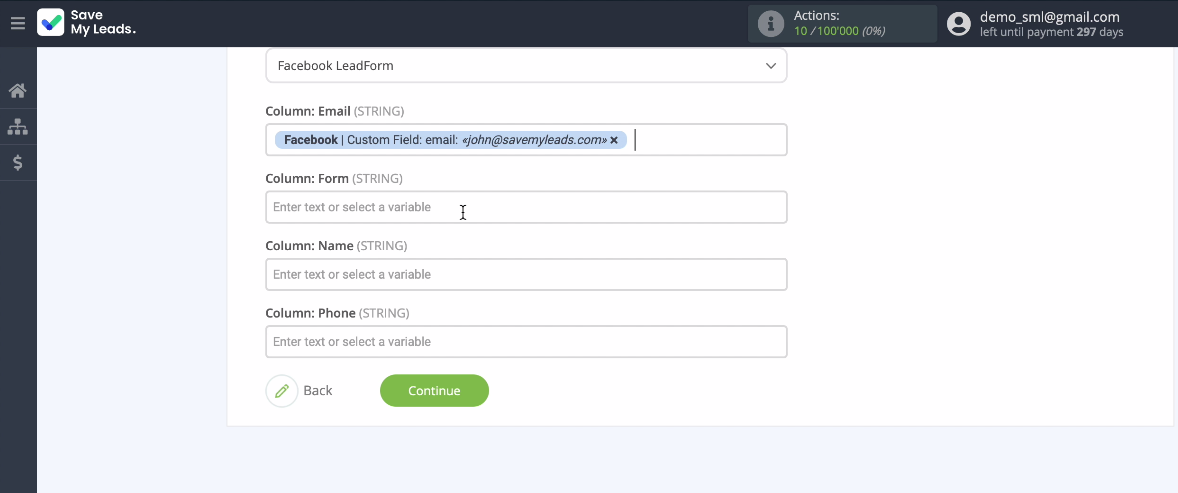Expand the Facebook LeadForm dropdown

526,65
